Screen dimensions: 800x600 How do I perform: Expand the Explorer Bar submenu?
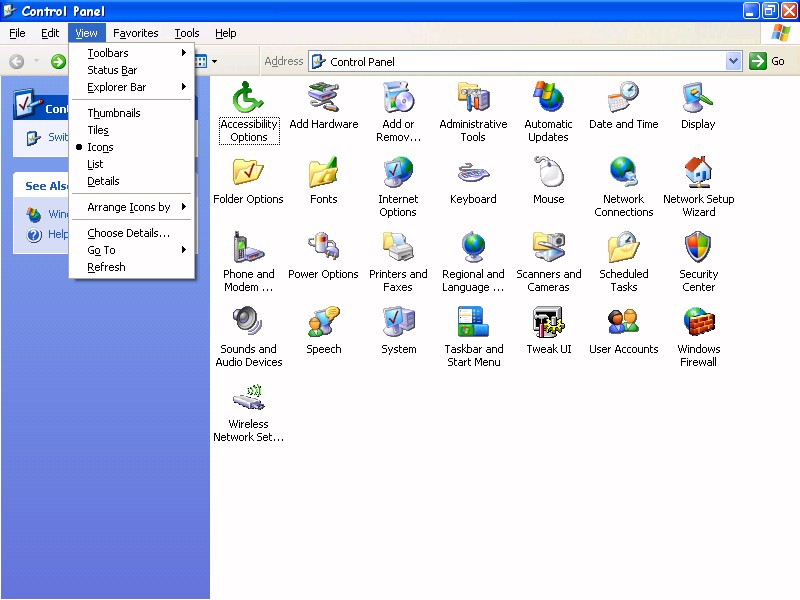click(132, 87)
